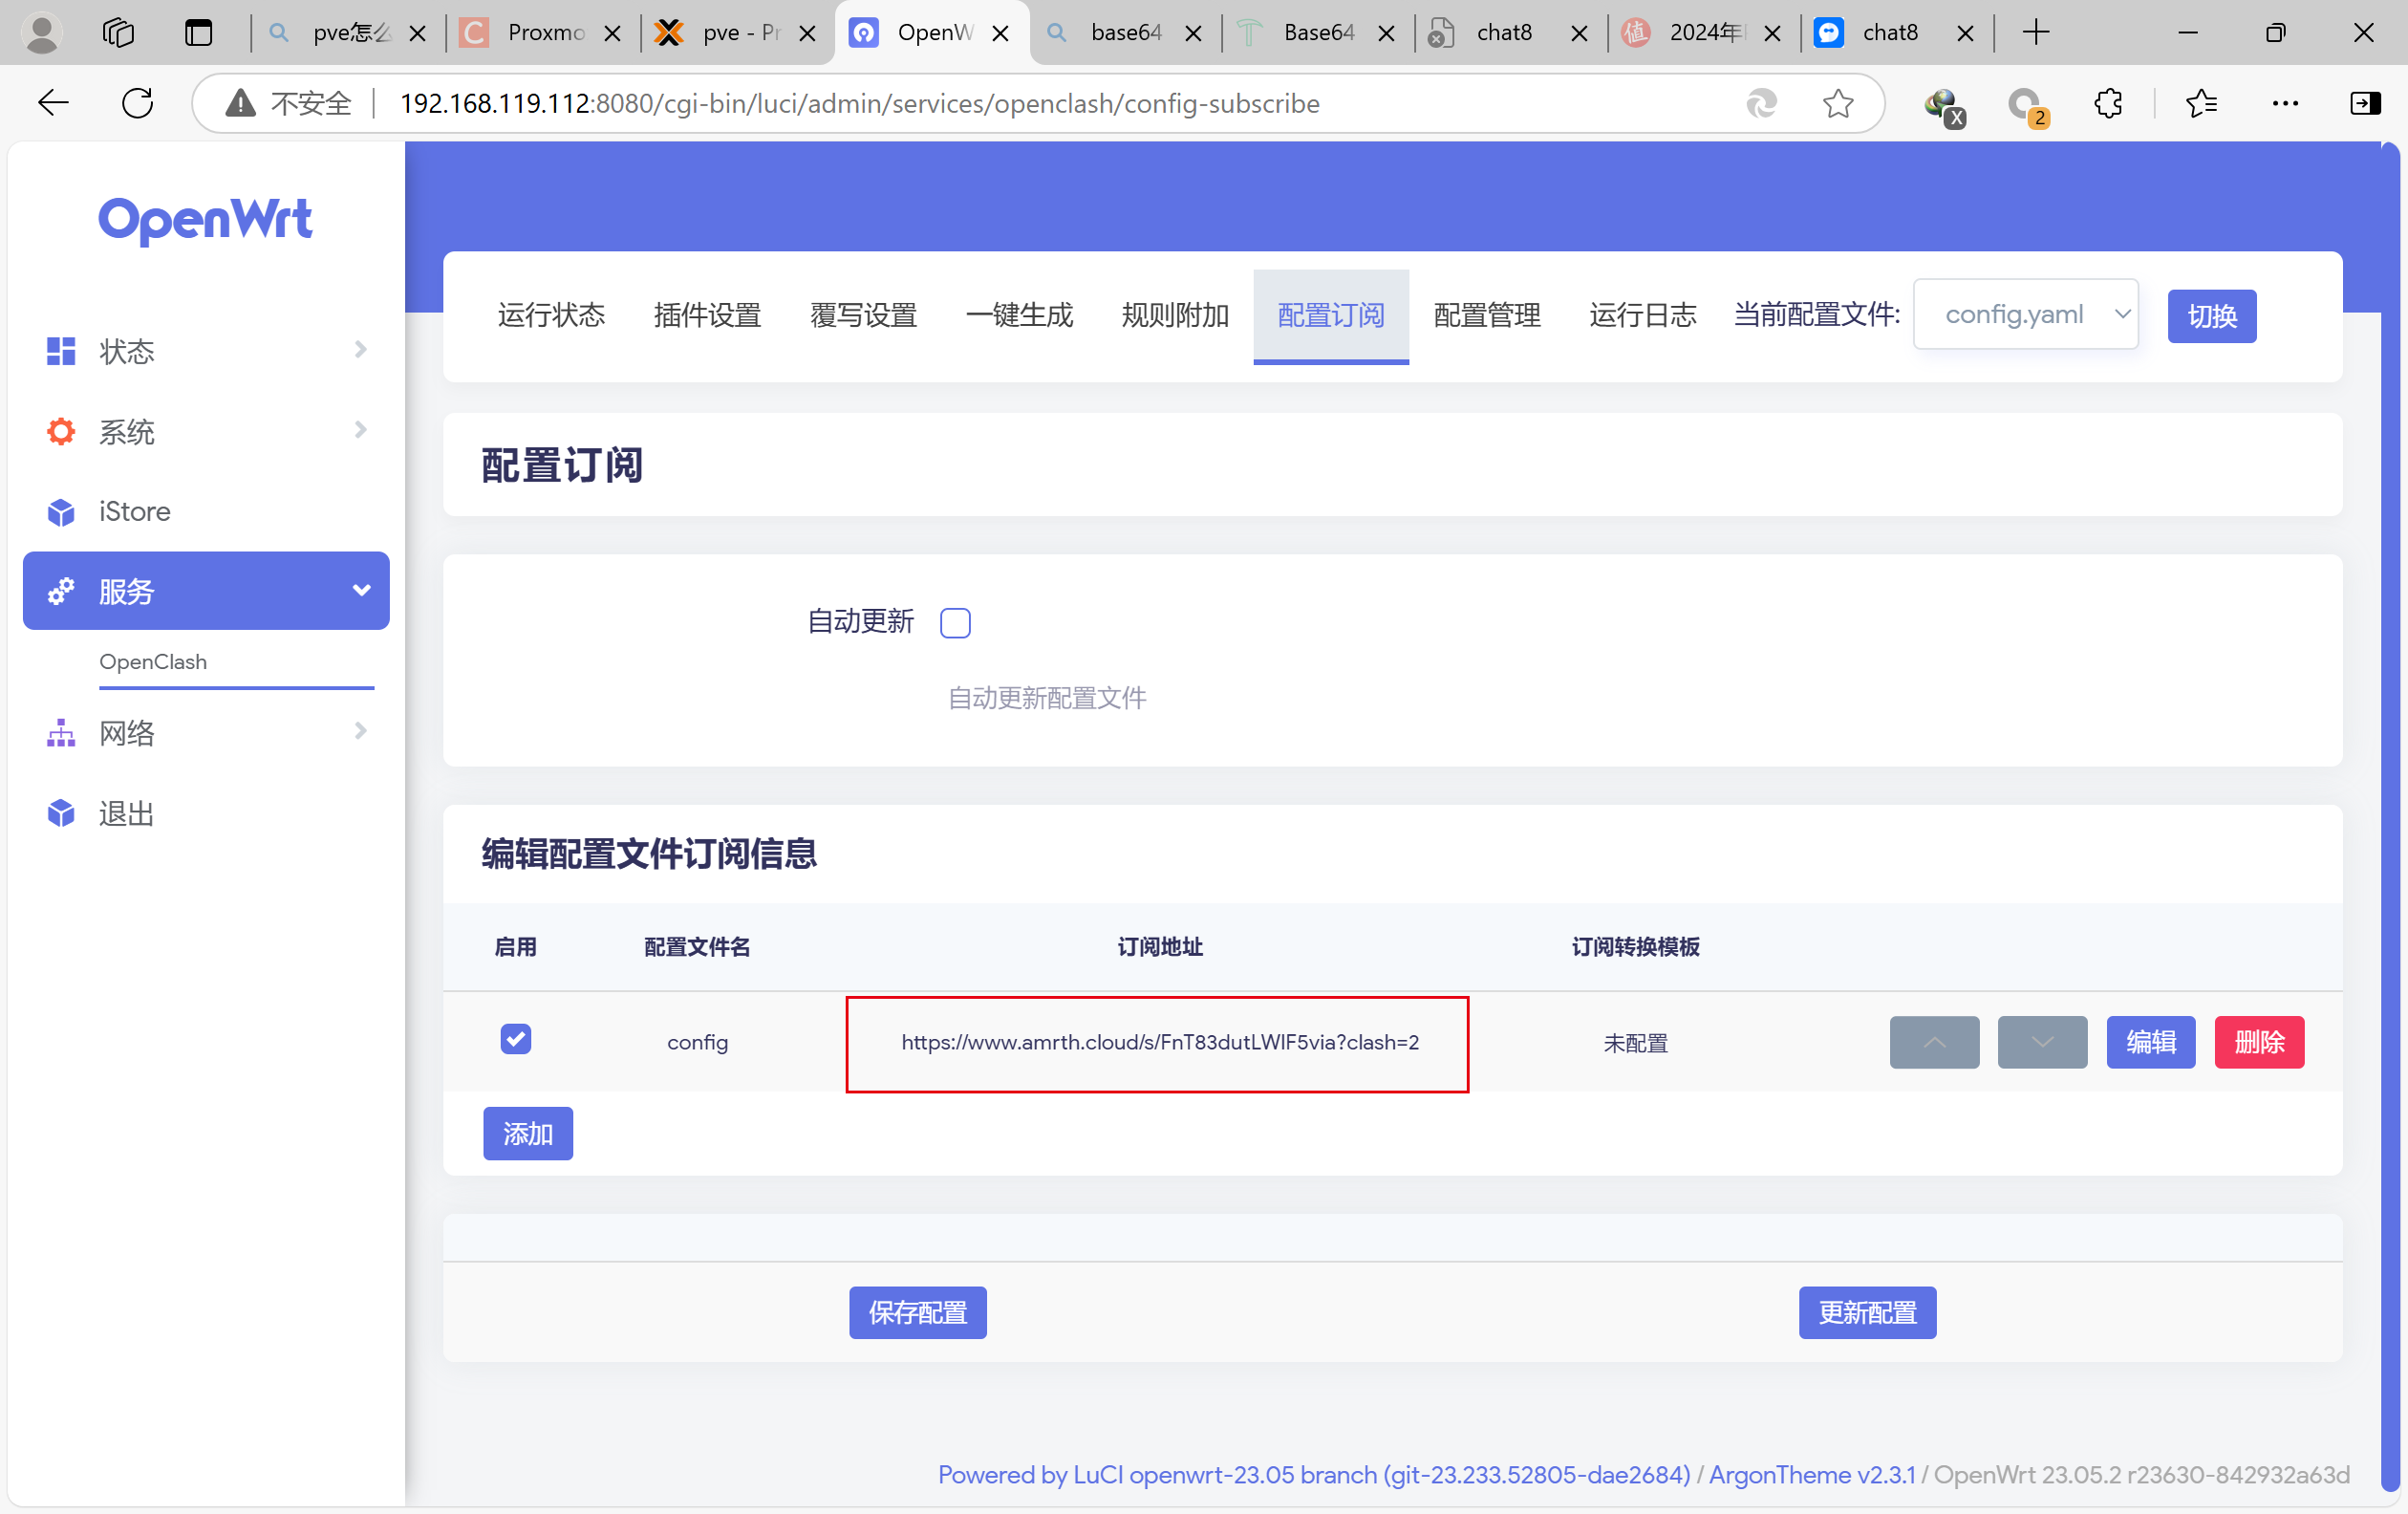Screen dimensions: 2408x1514
Task: Click the 网络 network icon
Action: pyautogui.click(x=61, y=733)
